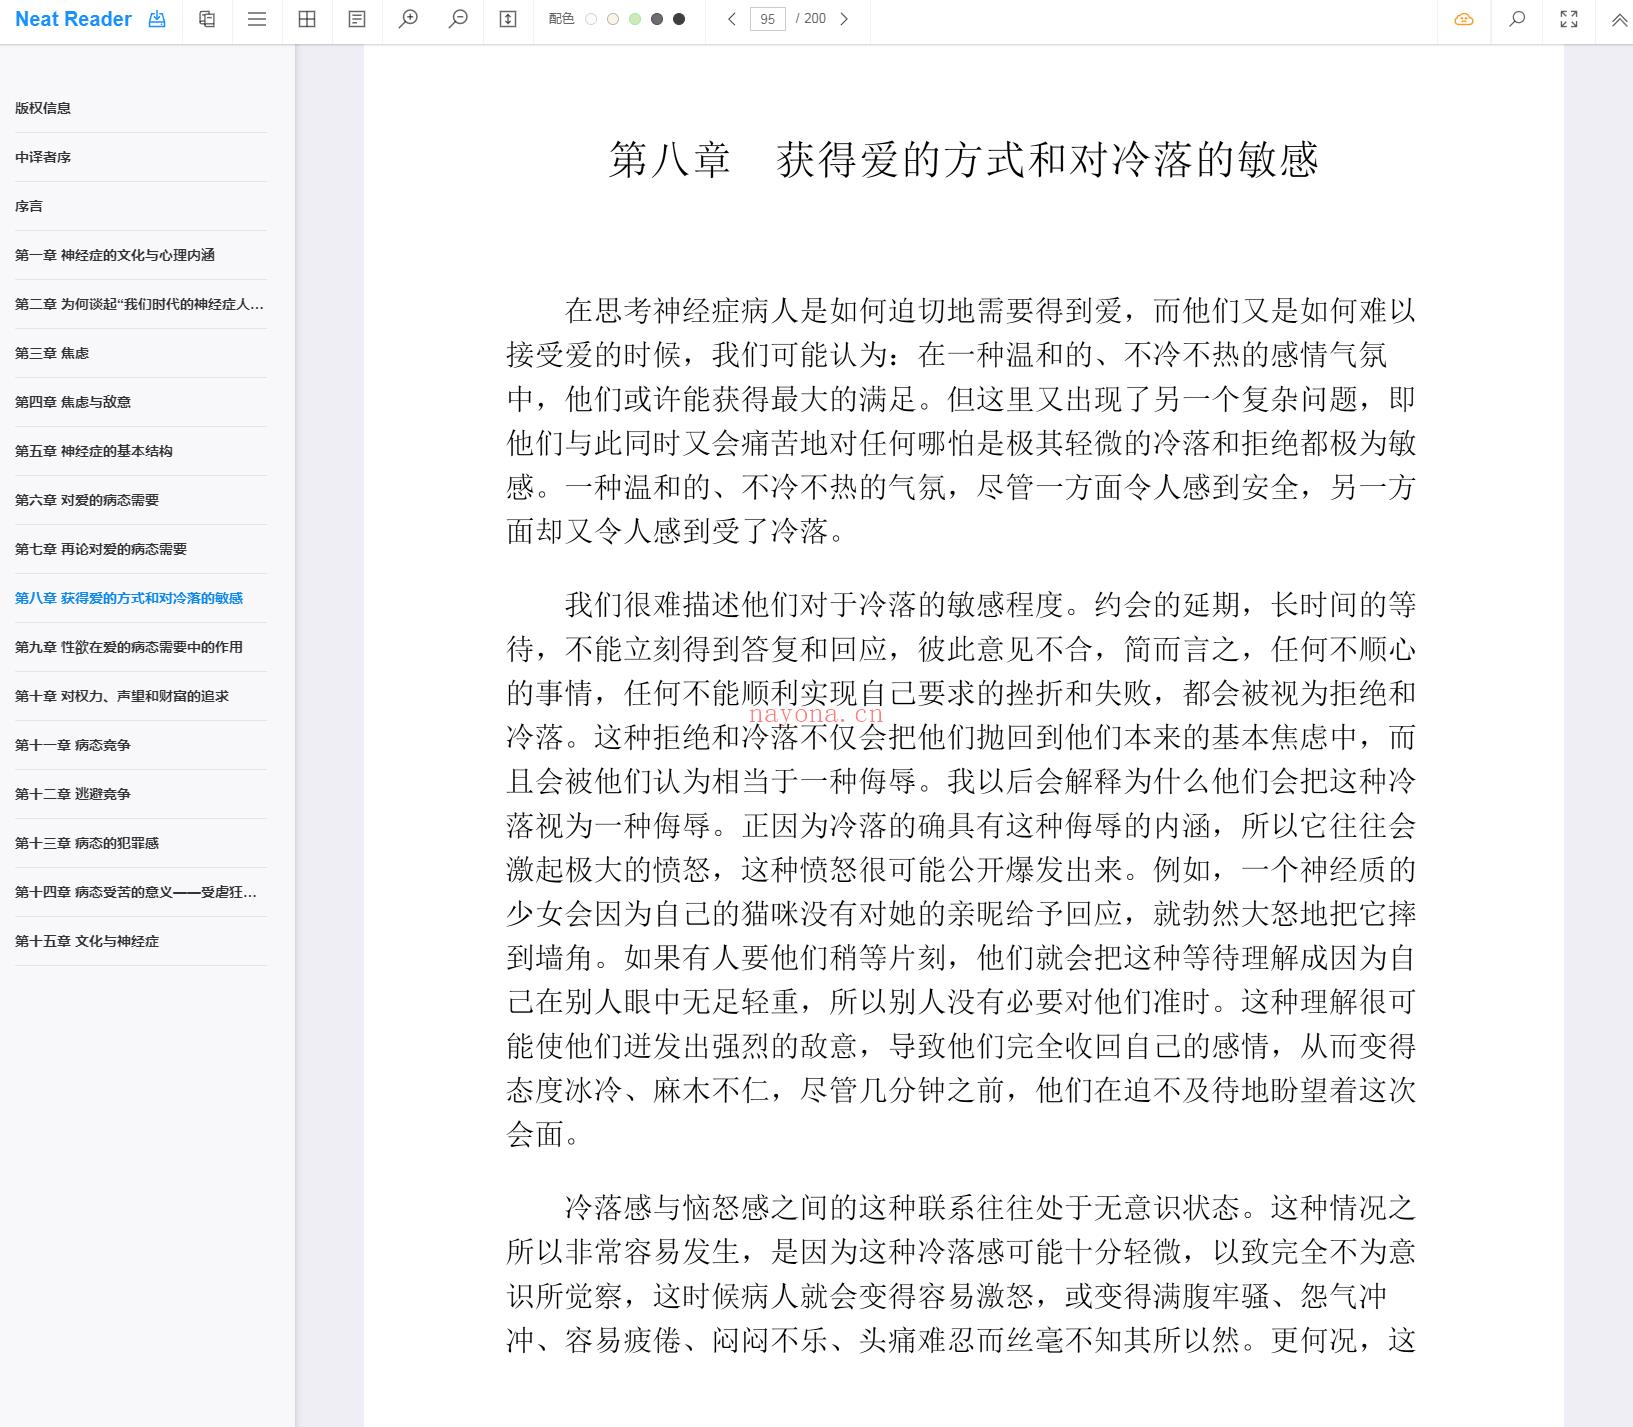Select the white color scheme swatch

click(x=591, y=19)
